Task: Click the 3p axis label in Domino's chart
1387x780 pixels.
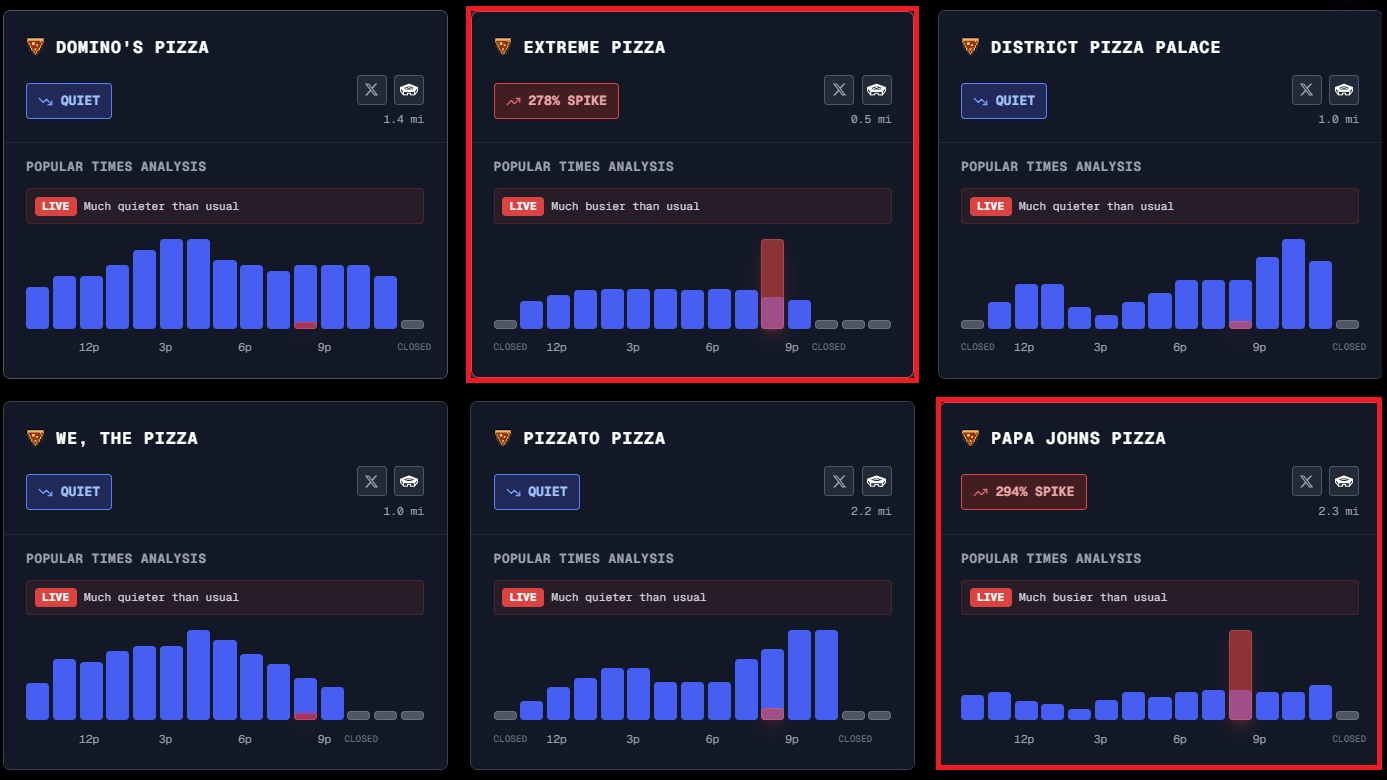Action: (165, 347)
